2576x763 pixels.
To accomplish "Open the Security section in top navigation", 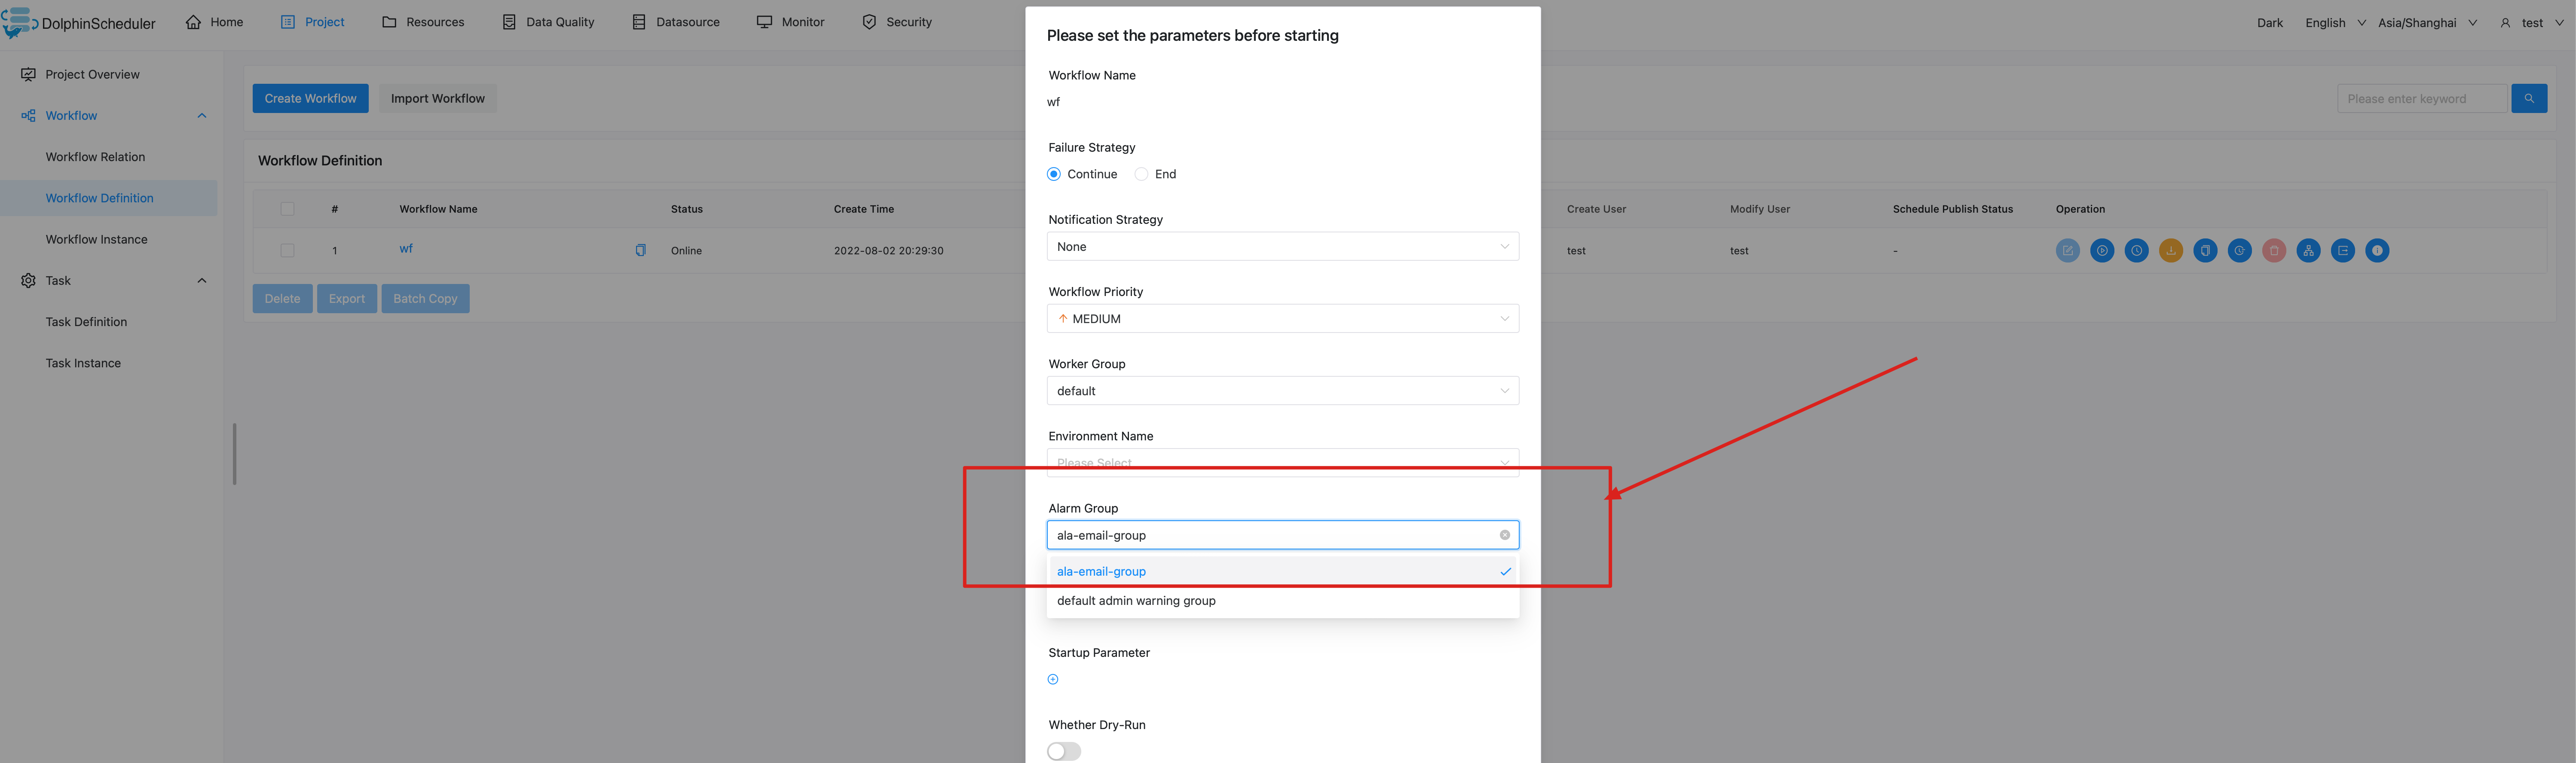I will coord(896,21).
